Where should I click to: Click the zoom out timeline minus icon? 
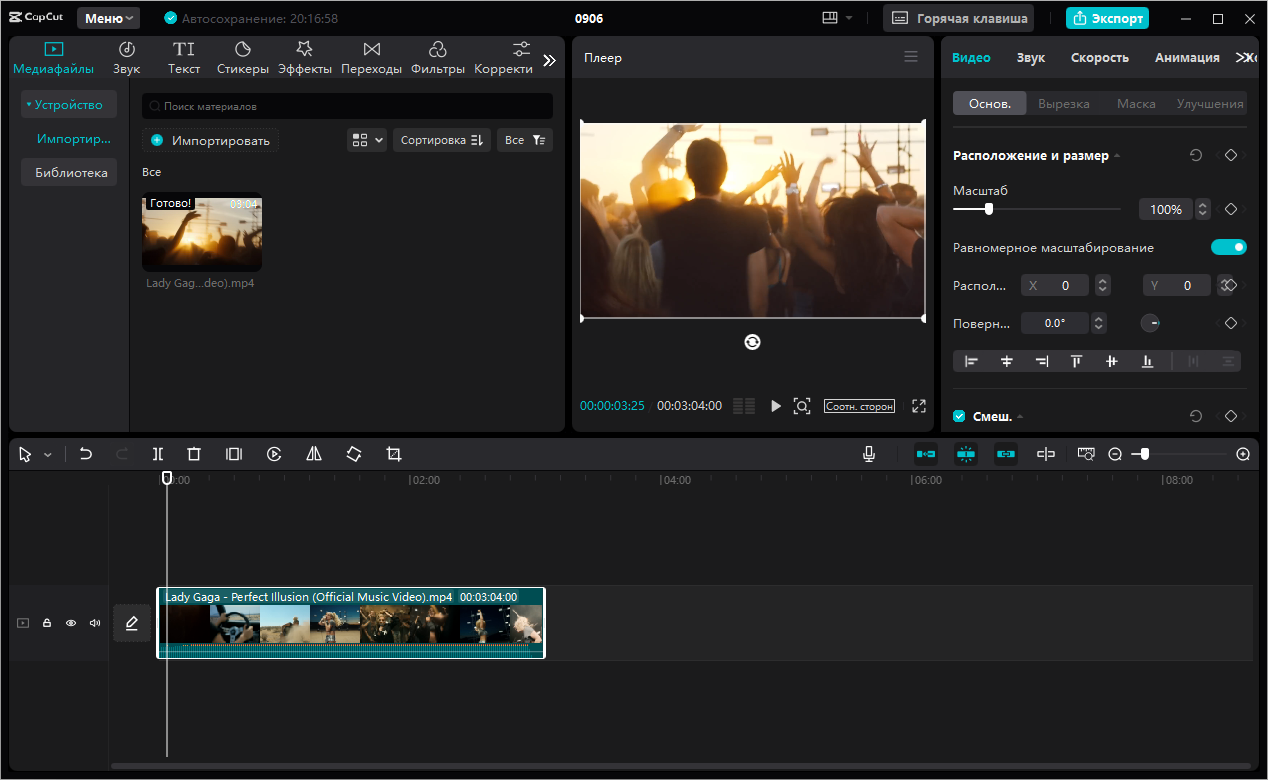click(1115, 454)
